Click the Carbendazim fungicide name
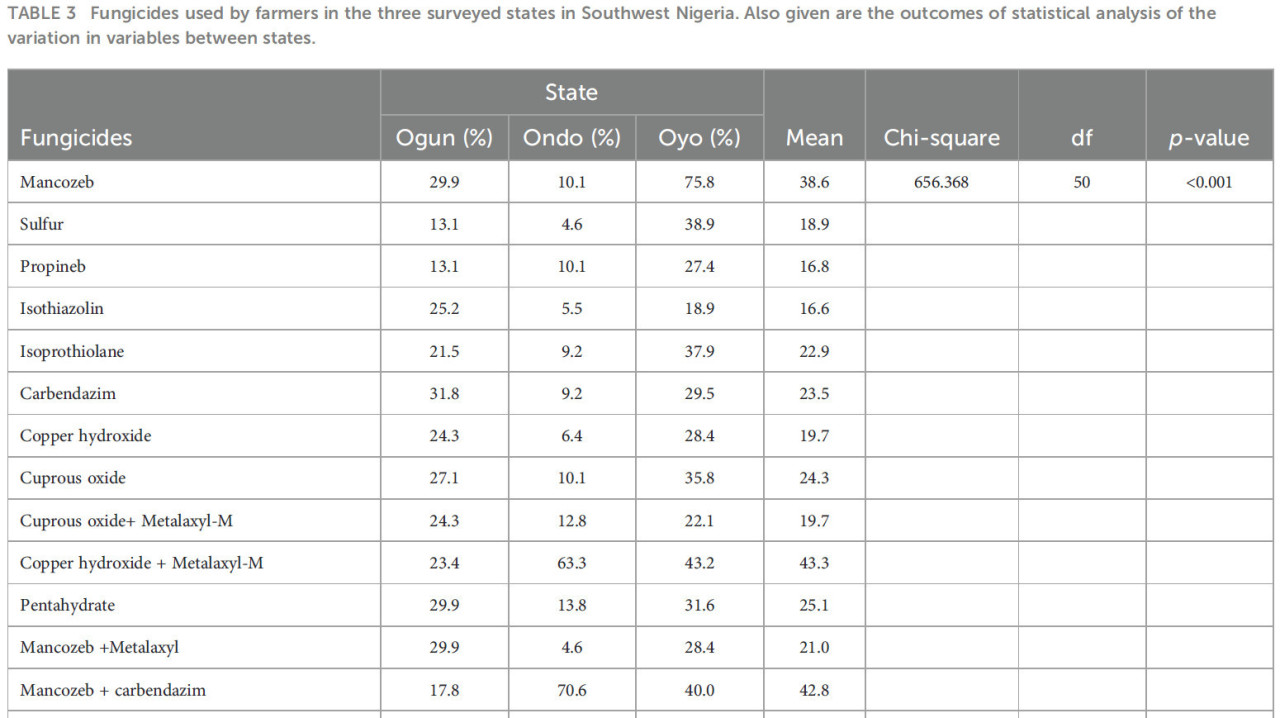Screen dimensions: 1280x718 tap(68, 393)
